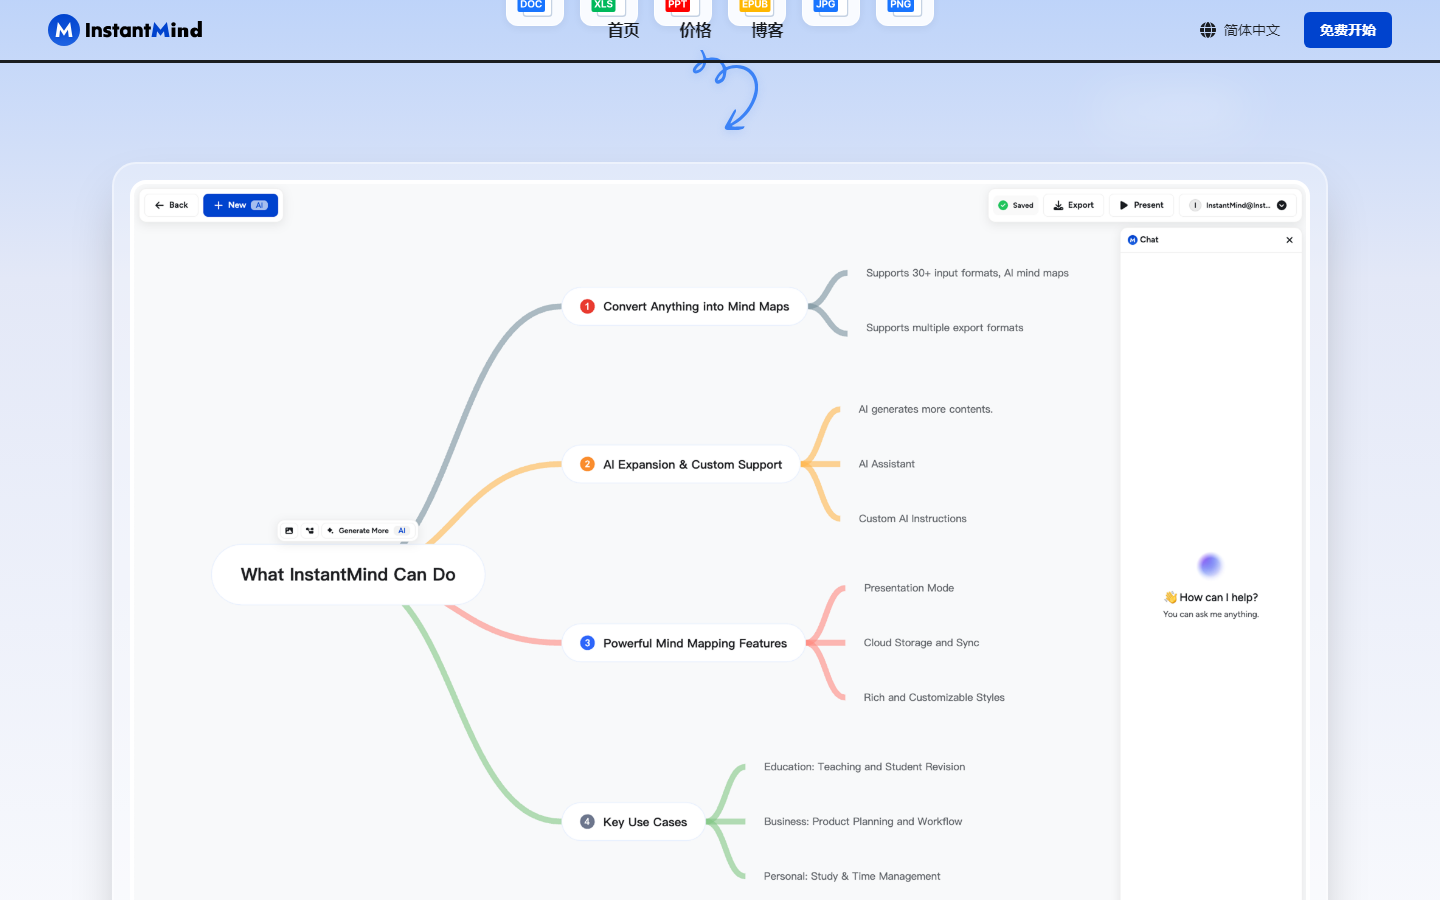Open the 价格 nav item
The width and height of the screenshot is (1440, 900).
point(695,31)
